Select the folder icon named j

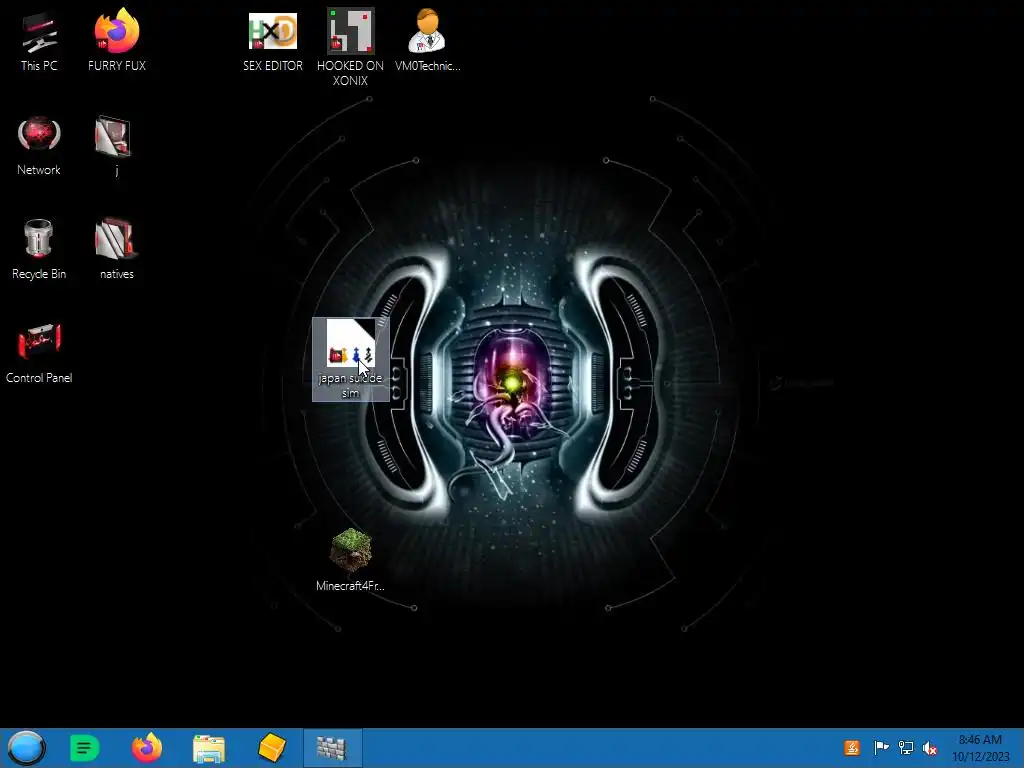coord(116,146)
